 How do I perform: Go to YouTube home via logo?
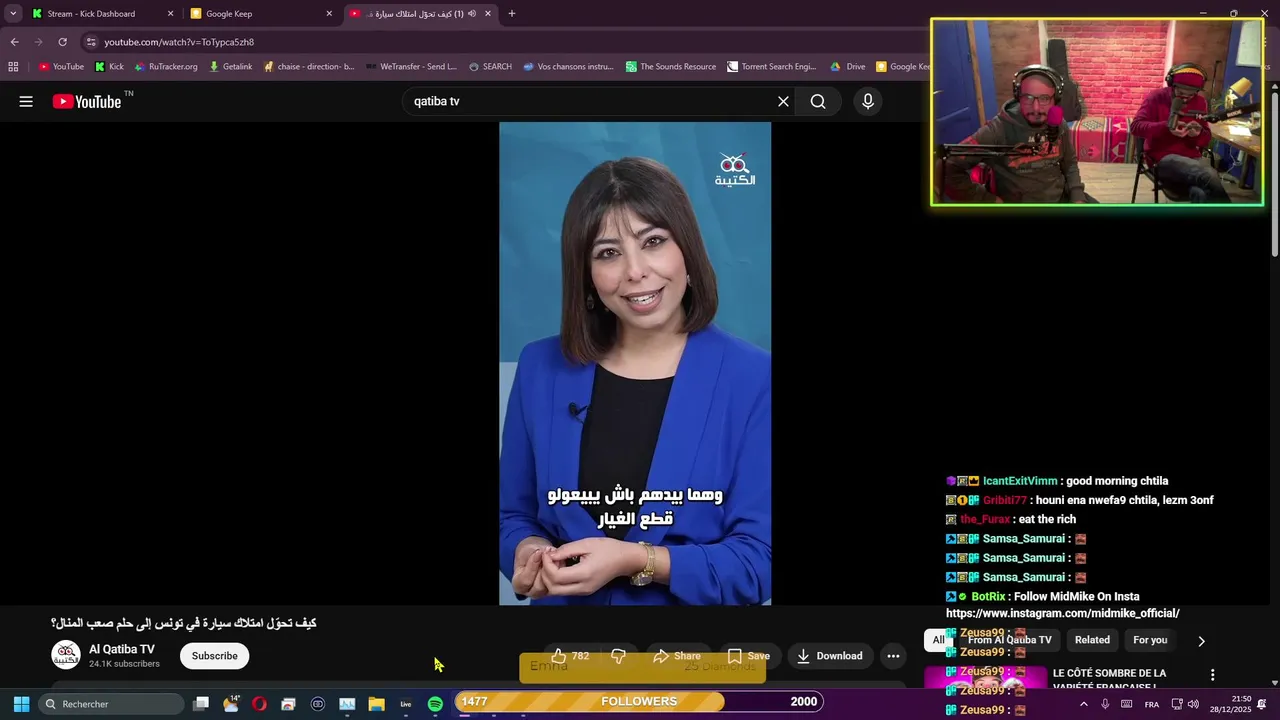(87, 101)
